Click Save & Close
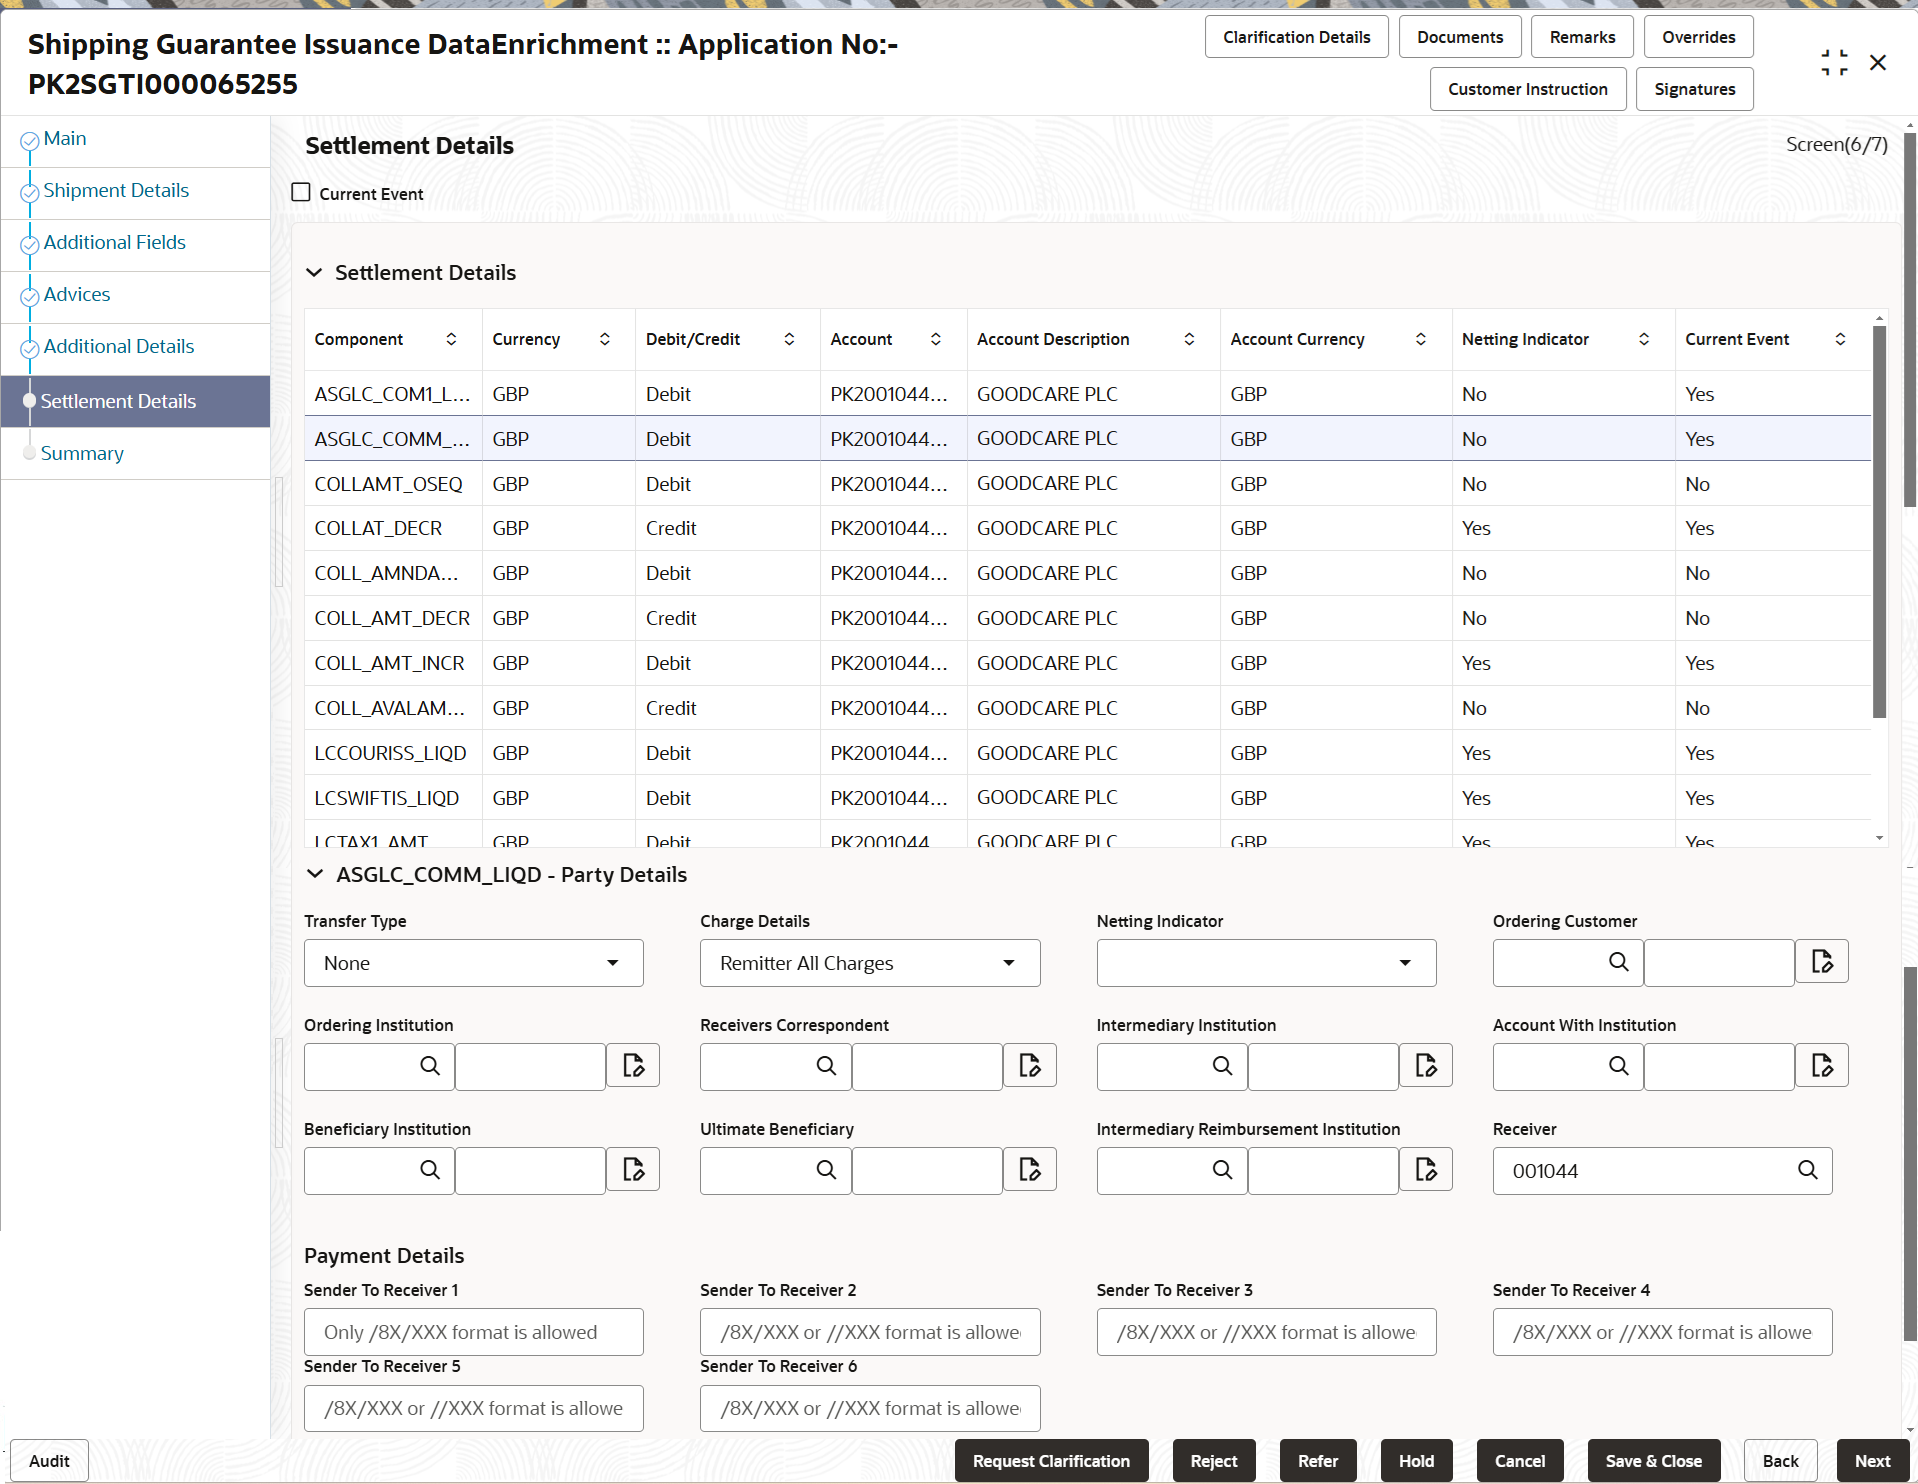Screen dimensions: 1918x1484 tap(1653, 1460)
